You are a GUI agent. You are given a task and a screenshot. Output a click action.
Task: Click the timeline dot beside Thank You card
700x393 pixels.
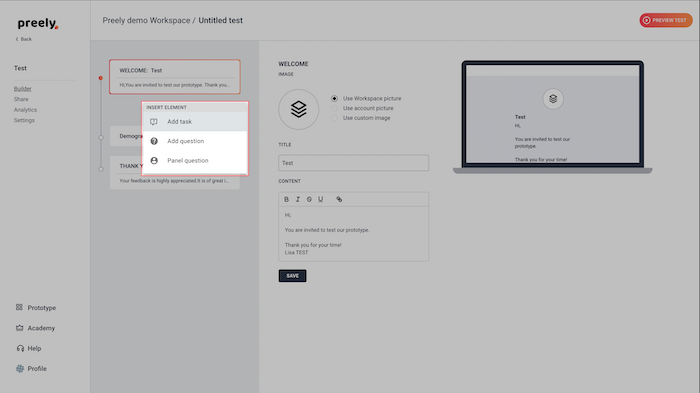101,169
